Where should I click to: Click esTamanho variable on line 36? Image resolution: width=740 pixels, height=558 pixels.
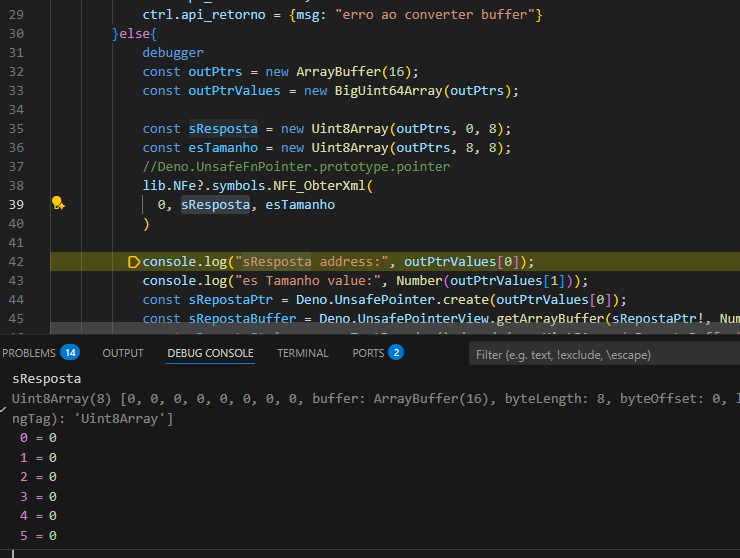pyautogui.click(x=223, y=148)
